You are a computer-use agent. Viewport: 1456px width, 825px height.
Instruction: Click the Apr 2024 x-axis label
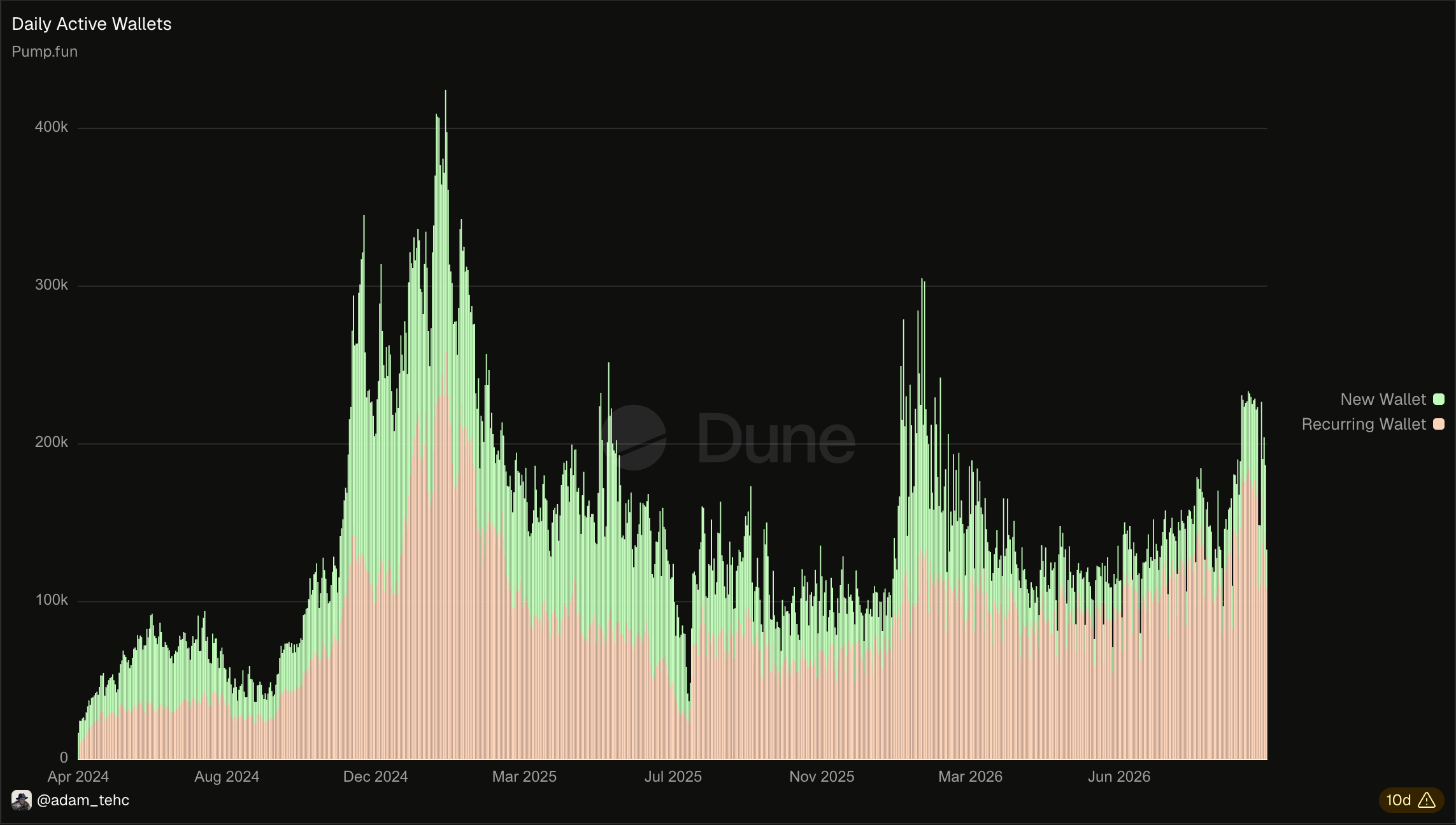click(78, 776)
